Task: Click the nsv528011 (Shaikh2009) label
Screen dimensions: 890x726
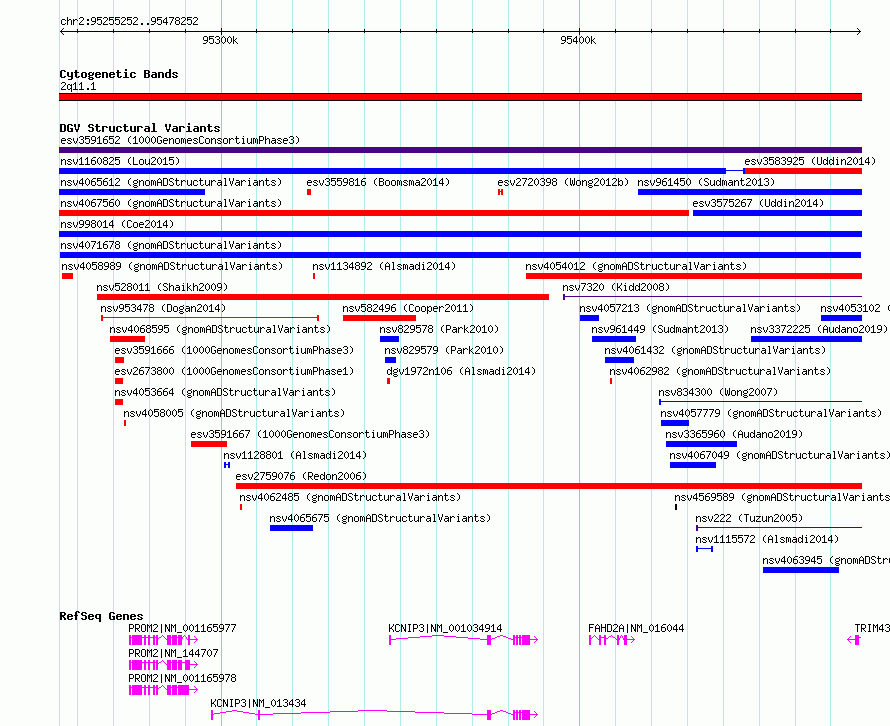Action: pos(162,287)
